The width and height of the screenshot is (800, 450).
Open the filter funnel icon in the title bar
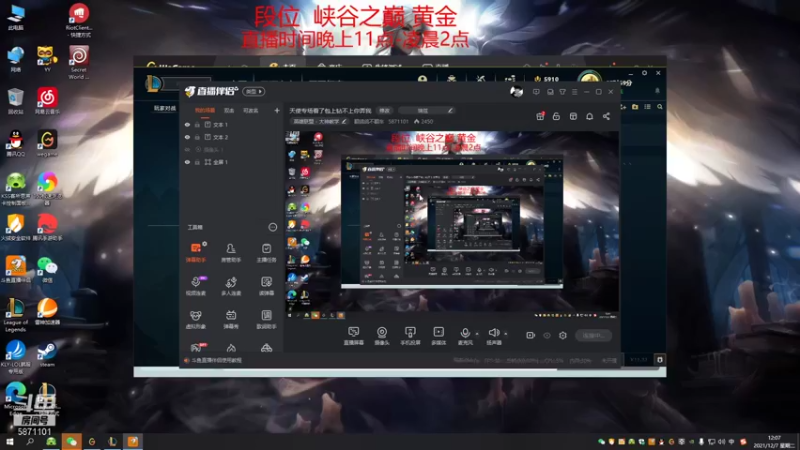tap(562, 92)
